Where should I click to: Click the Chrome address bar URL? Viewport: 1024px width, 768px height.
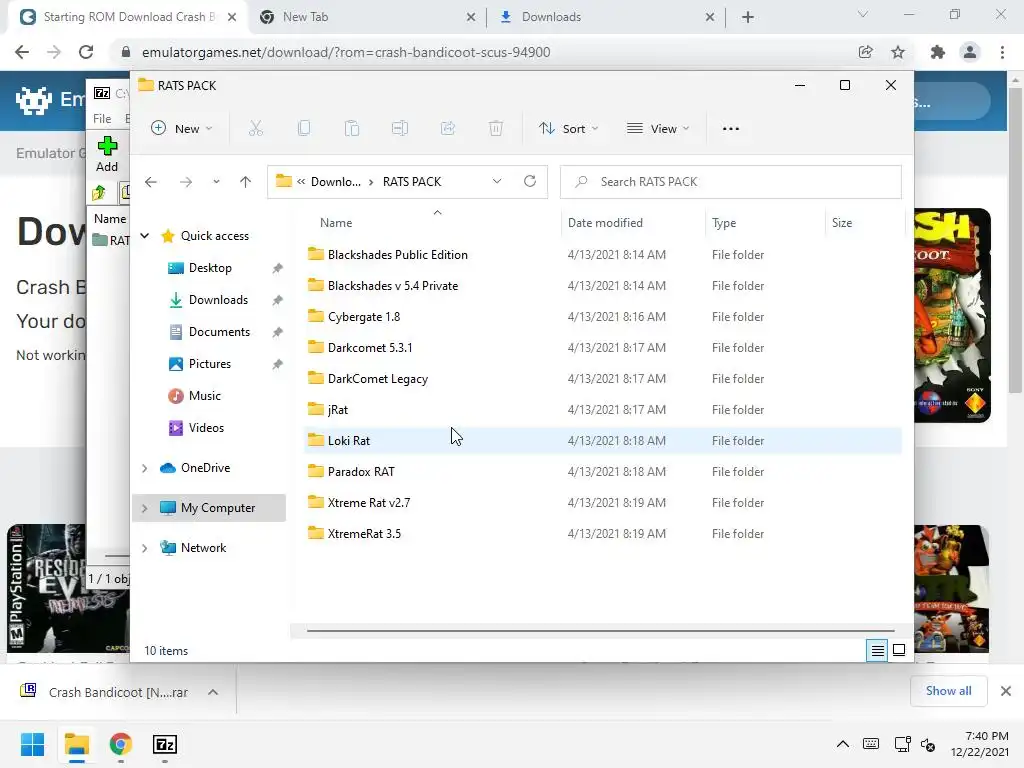coord(346,52)
